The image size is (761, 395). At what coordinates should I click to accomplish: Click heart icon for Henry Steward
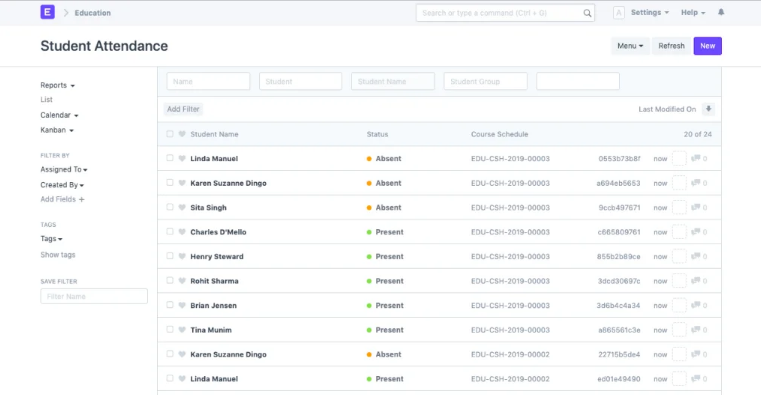182,256
